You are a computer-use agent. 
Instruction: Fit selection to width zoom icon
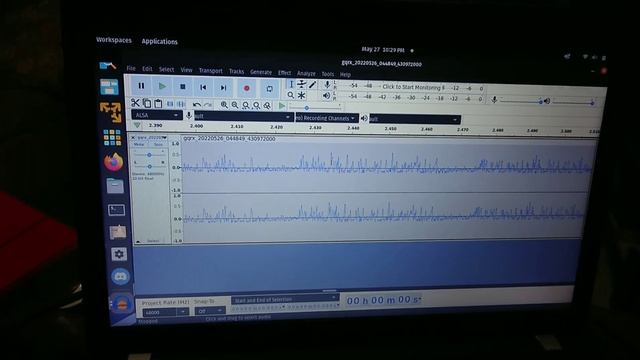click(246, 105)
